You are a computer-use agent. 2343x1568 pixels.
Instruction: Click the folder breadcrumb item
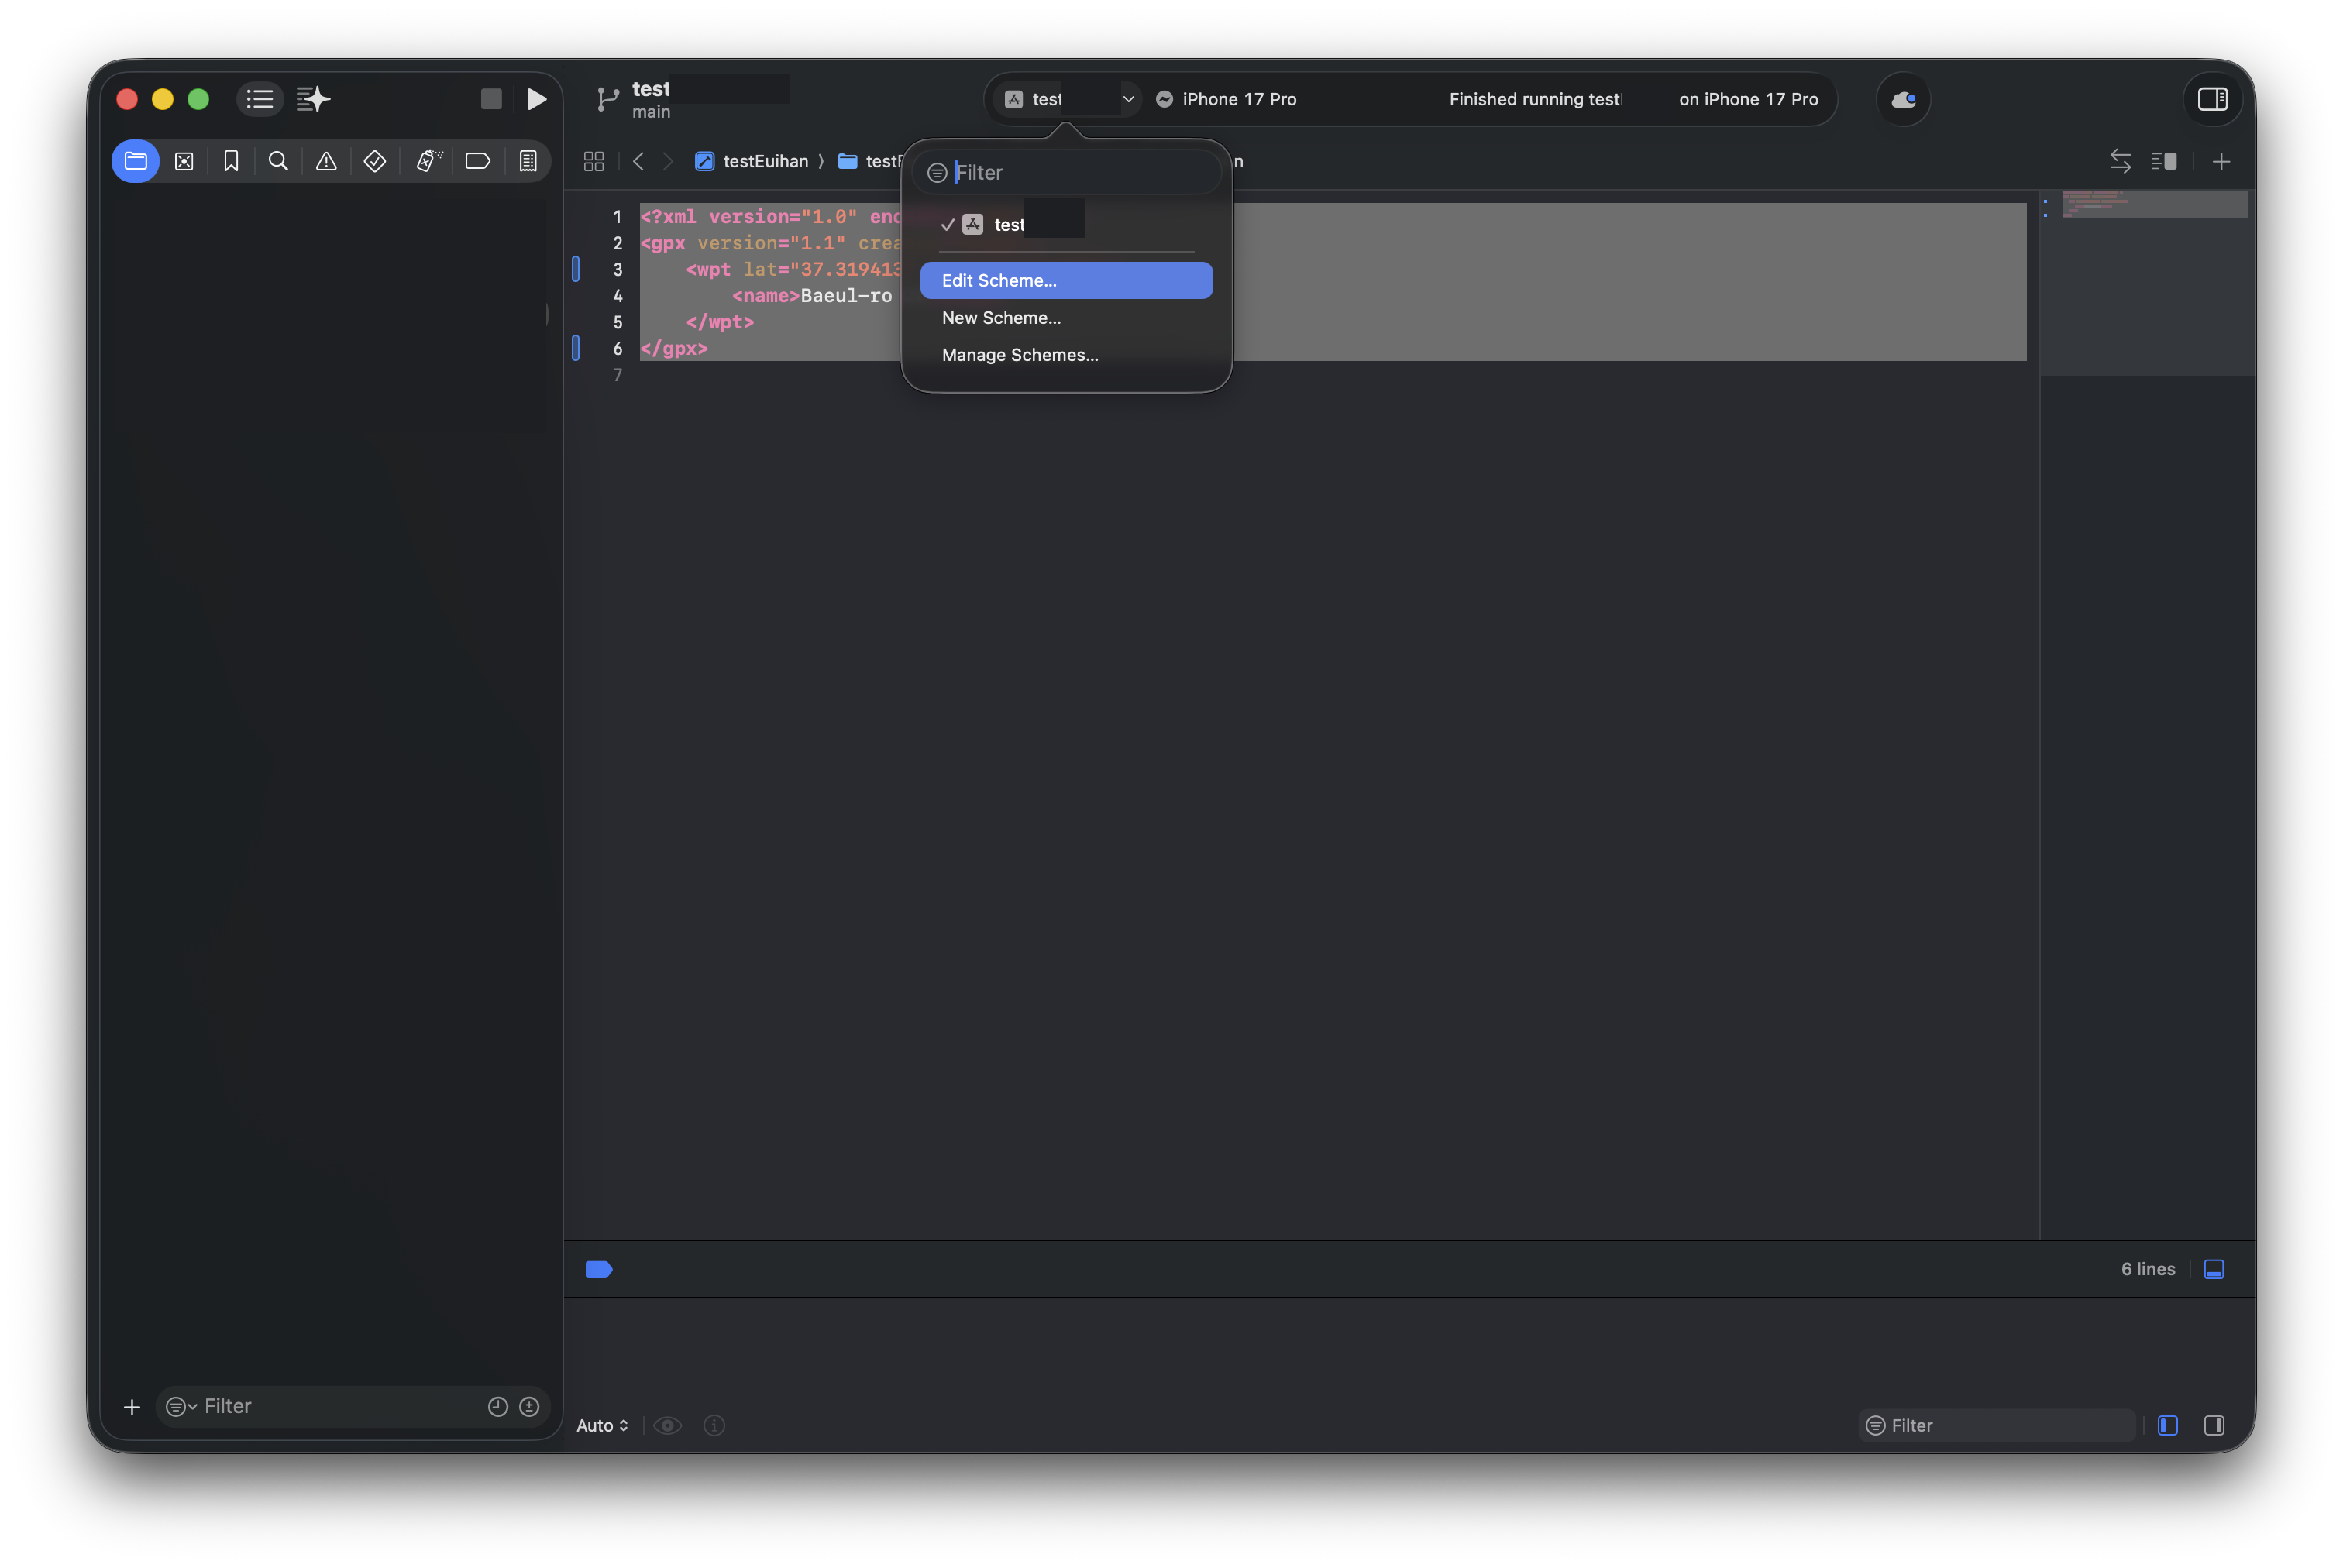point(869,161)
